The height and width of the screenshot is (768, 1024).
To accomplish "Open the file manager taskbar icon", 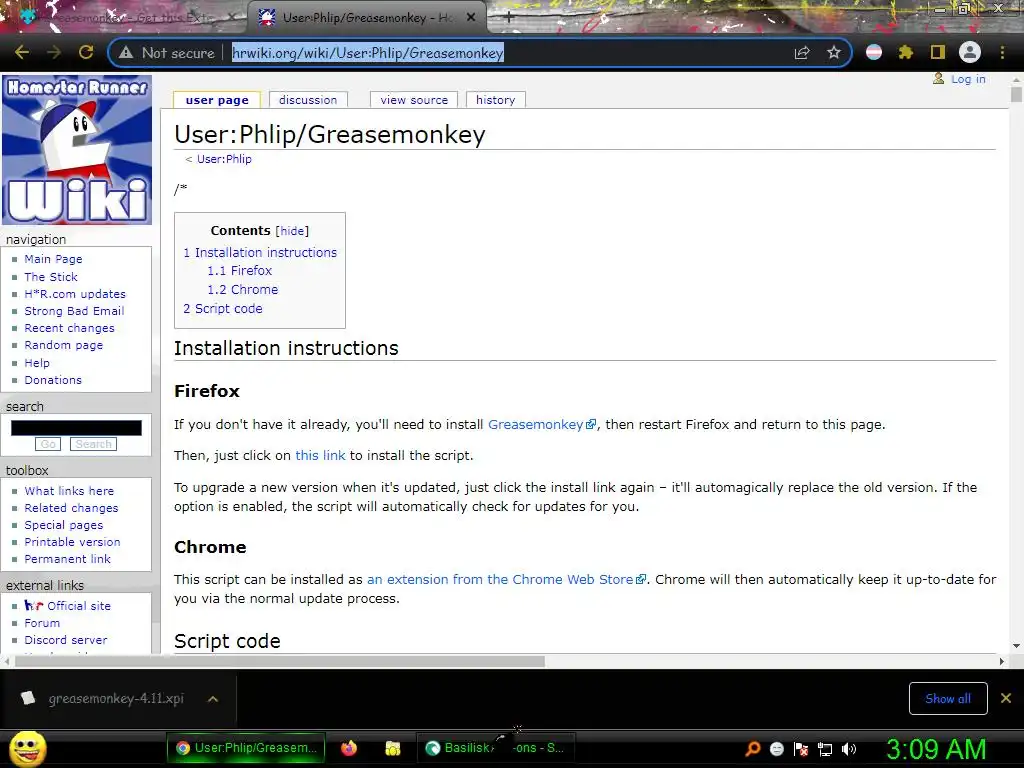I will tap(392, 748).
